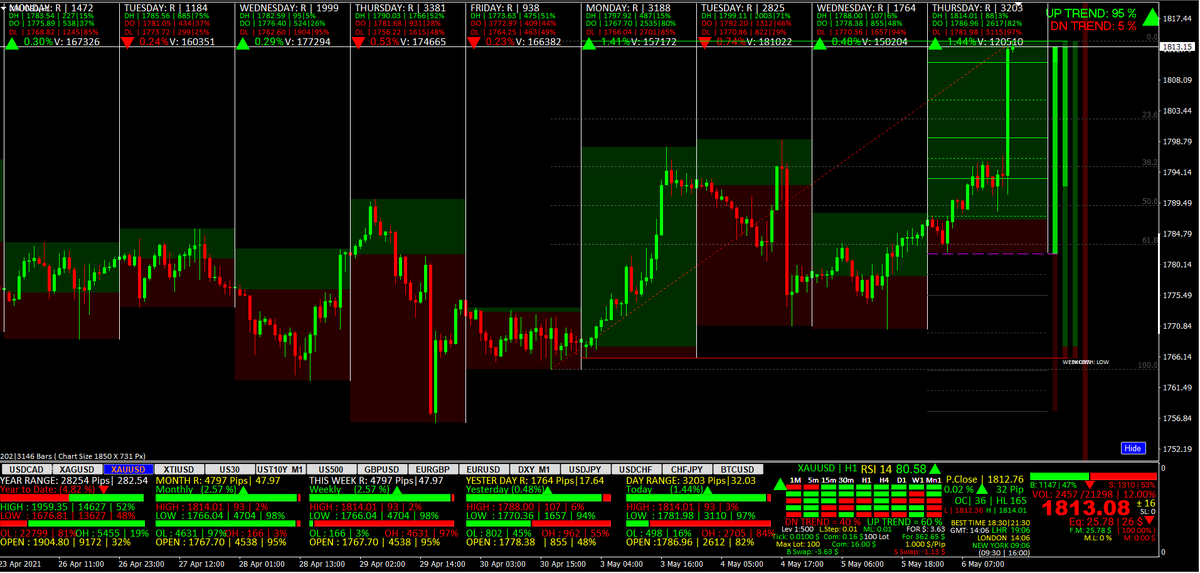Click the green Weekly 2.57% up arrow

click(397, 489)
